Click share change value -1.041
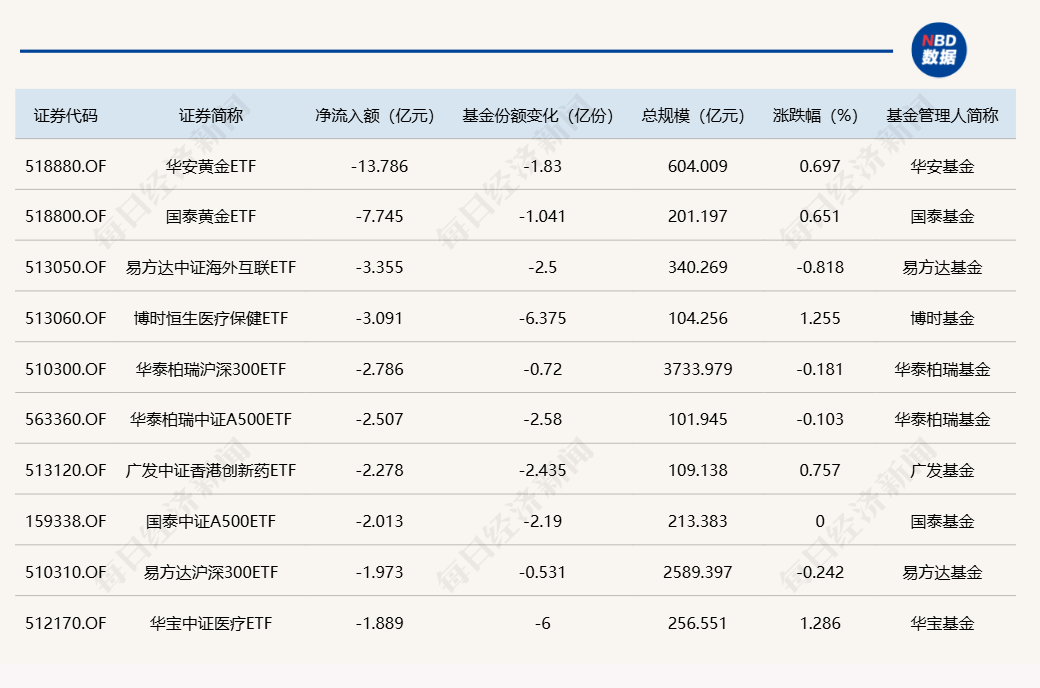The height and width of the screenshot is (688, 1040). [543, 216]
